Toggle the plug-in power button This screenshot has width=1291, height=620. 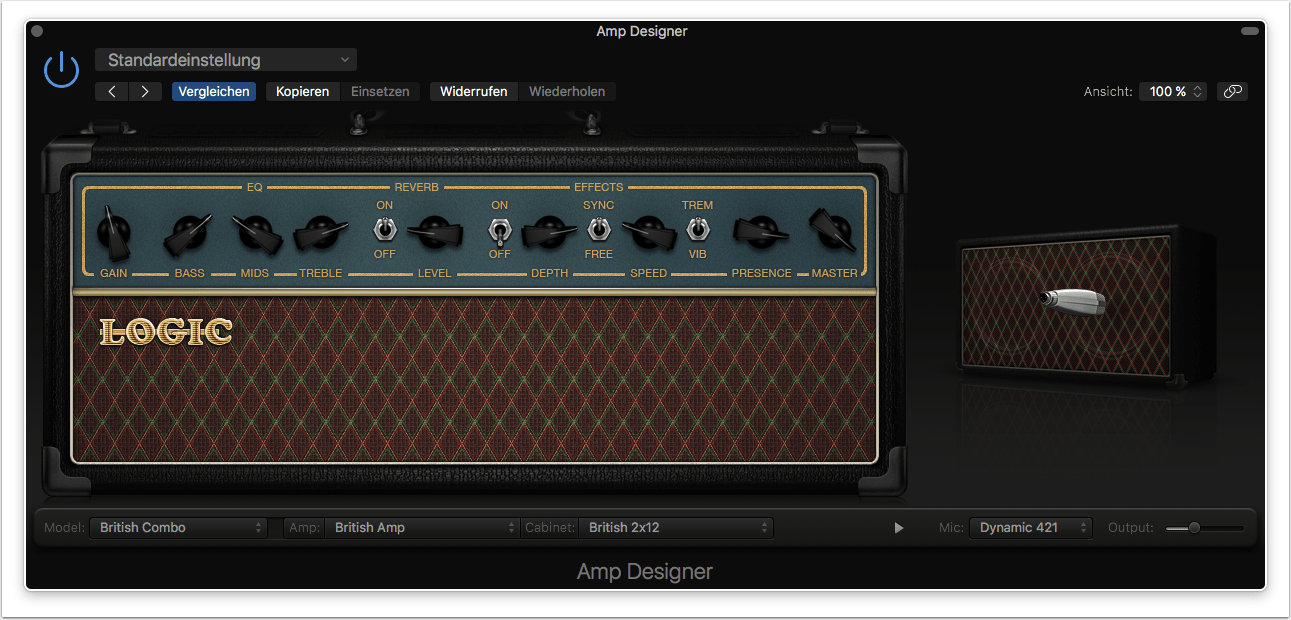click(x=61, y=70)
